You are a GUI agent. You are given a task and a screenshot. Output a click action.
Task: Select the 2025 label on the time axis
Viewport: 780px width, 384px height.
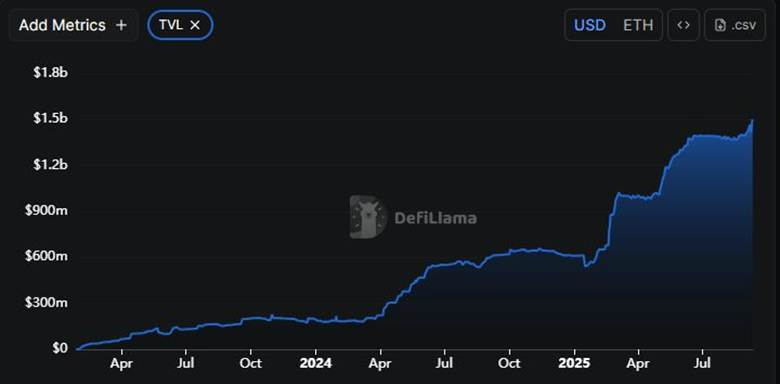(574, 363)
